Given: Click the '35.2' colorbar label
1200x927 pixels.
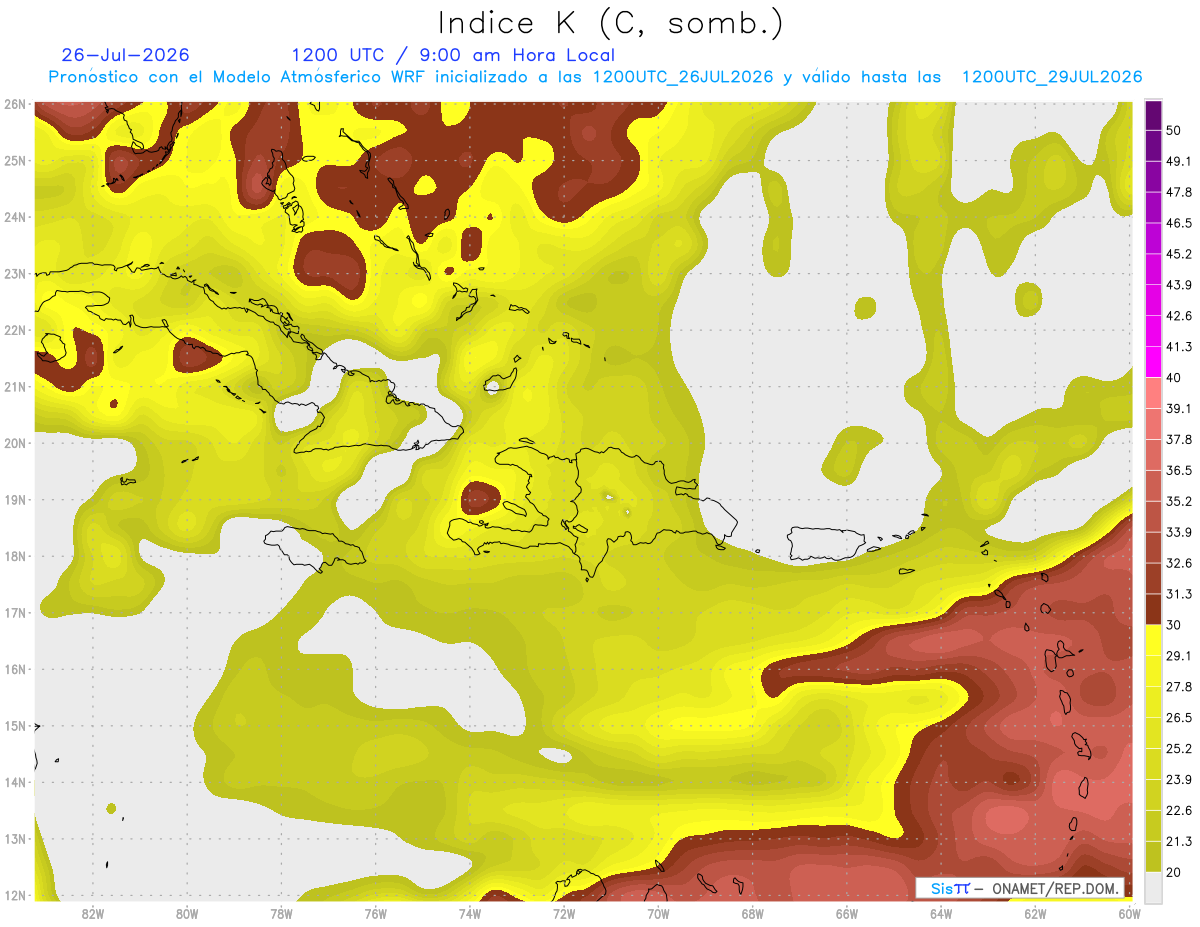Looking at the screenshot, I should tap(1179, 501).
